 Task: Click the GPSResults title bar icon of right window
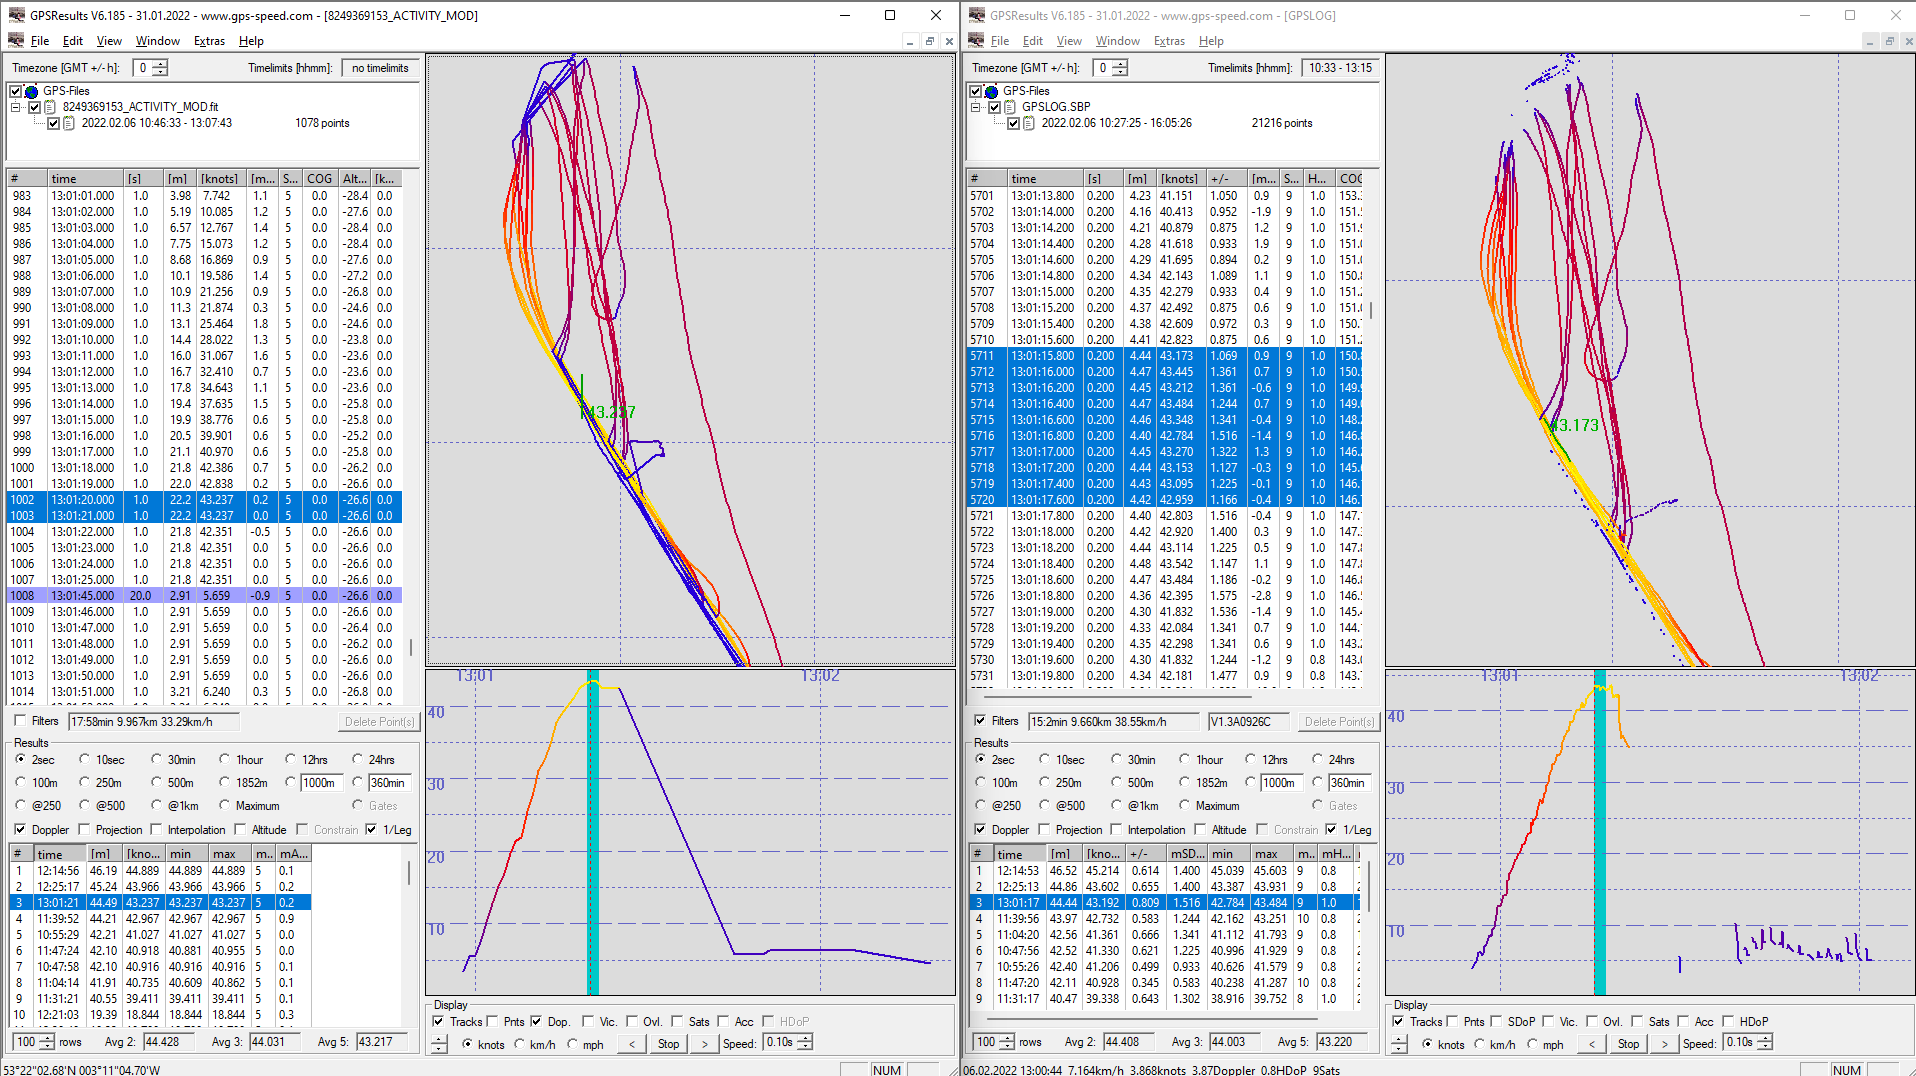[x=976, y=15]
